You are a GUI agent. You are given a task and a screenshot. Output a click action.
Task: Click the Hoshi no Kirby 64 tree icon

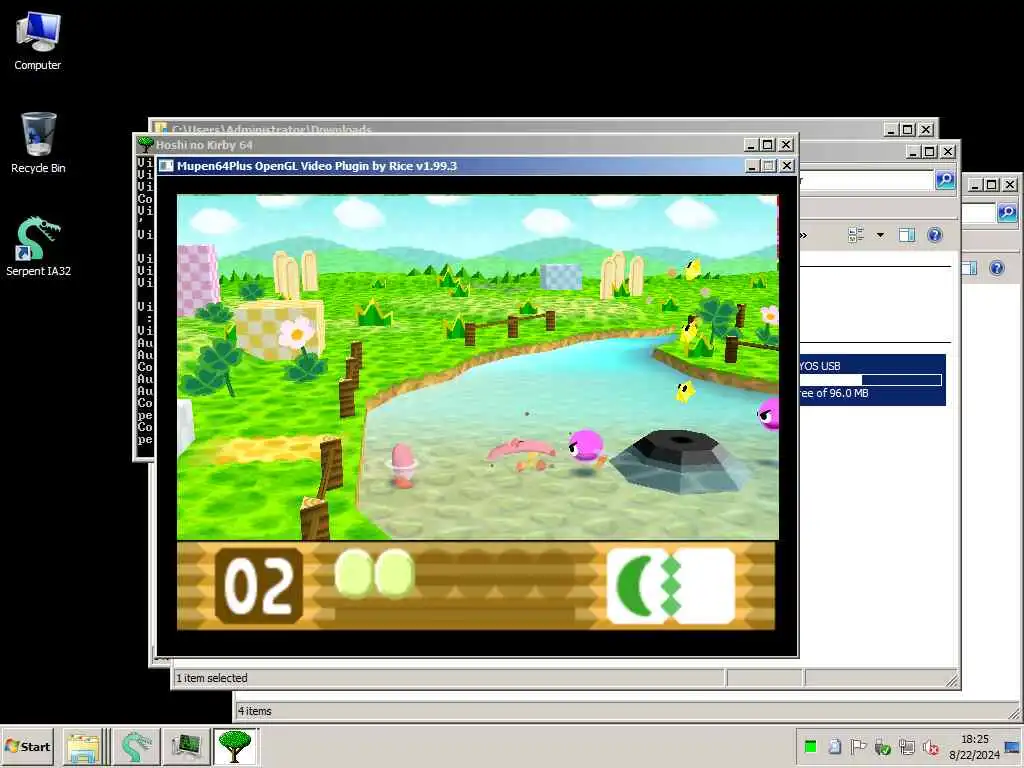point(146,144)
